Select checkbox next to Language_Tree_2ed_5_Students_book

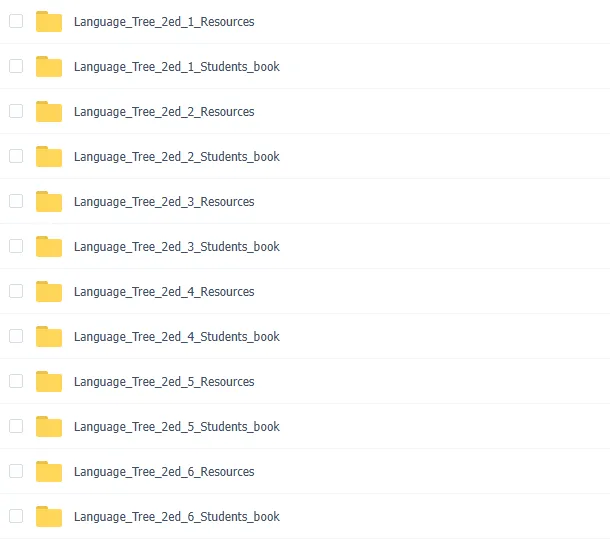[16, 426]
